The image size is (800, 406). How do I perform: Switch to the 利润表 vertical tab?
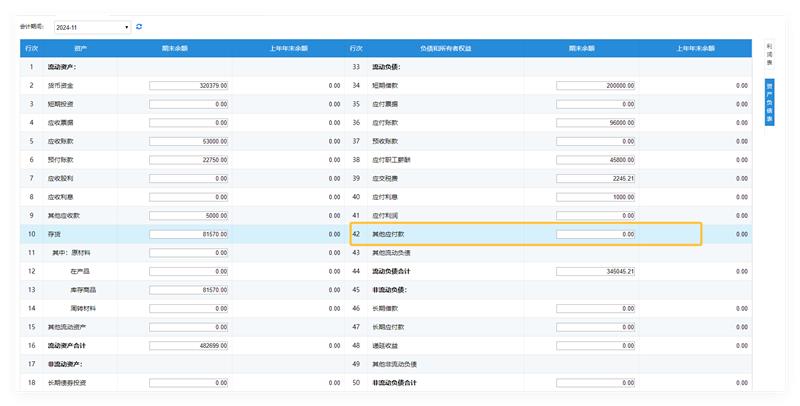pos(769,54)
